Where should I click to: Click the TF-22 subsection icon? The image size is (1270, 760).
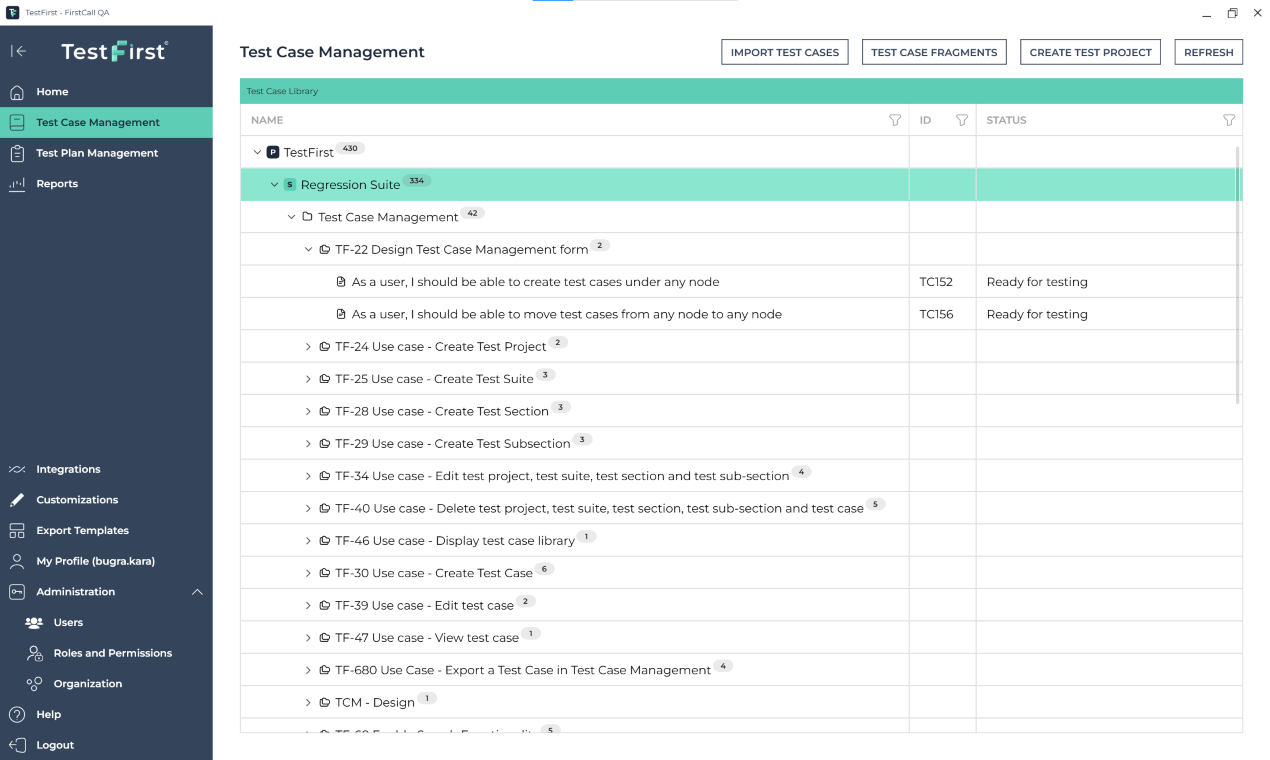(x=325, y=249)
